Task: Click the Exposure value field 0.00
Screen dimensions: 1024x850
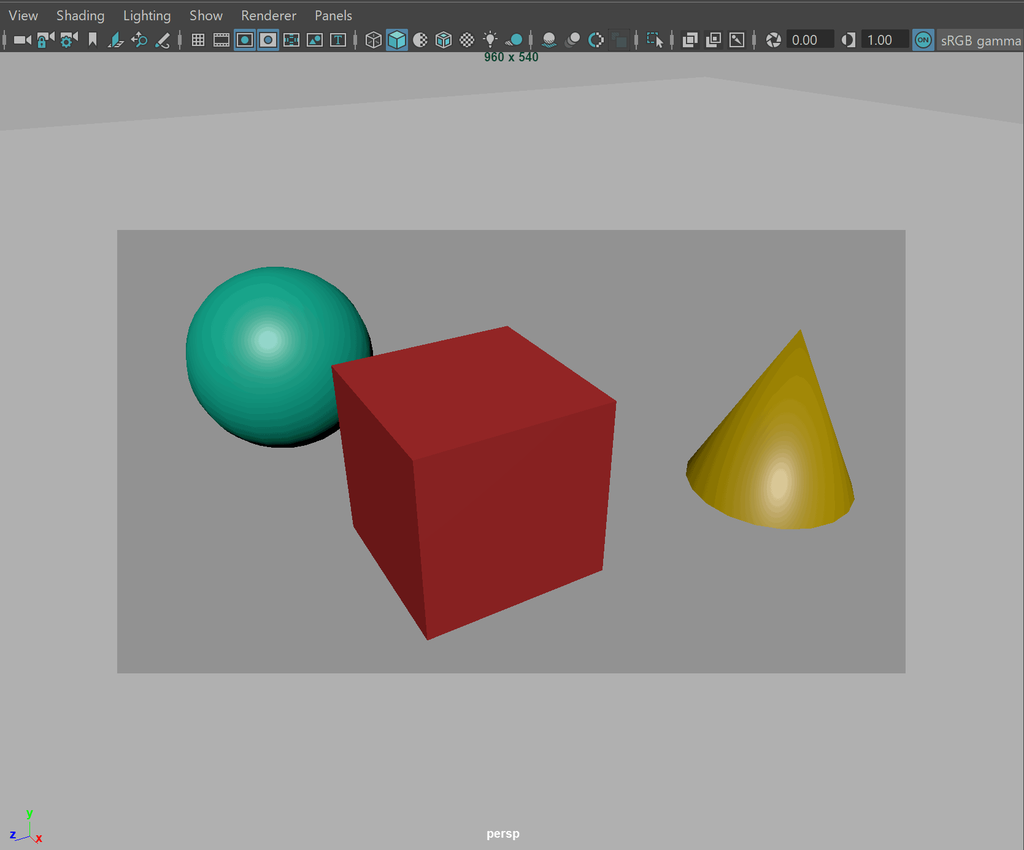Action: 810,40
